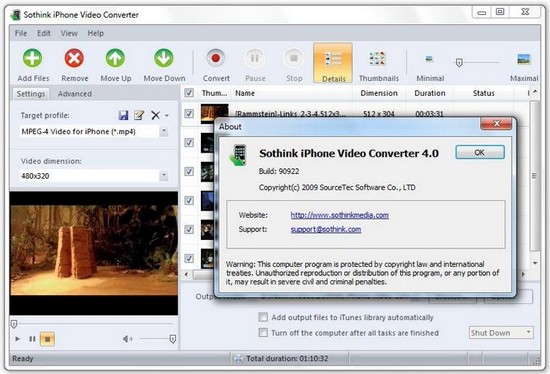
Task: Expand the Target profile dropdown
Action: pyautogui.click(x=164, y=132)
